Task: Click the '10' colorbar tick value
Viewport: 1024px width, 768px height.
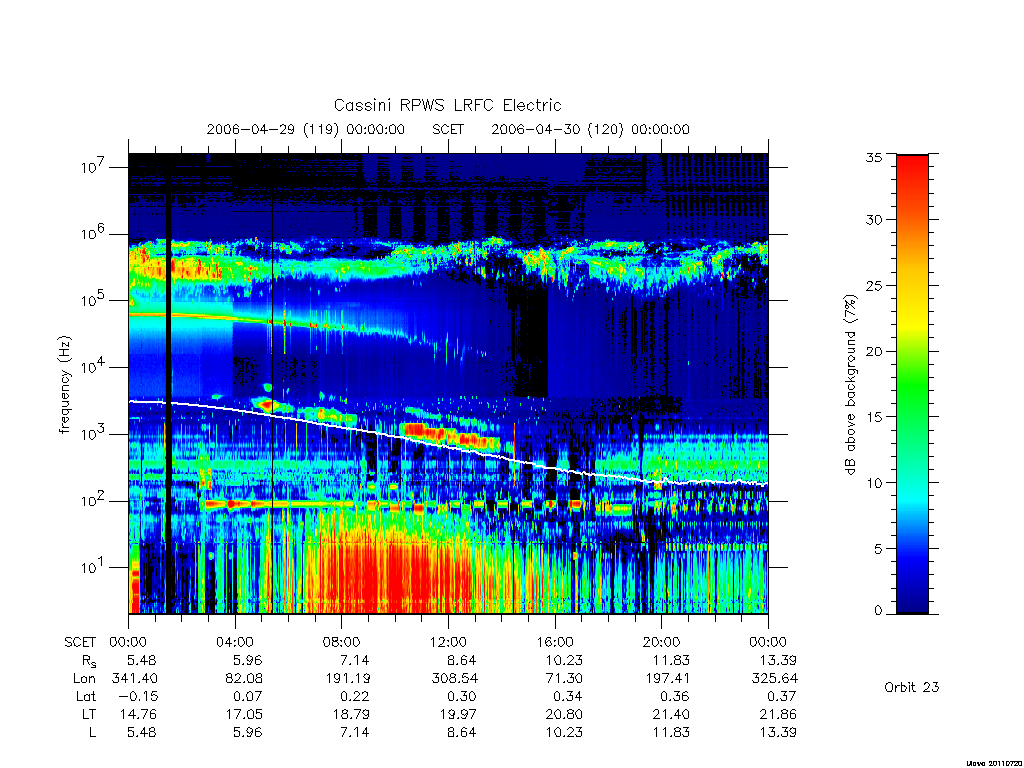Action: pyautogui.click(x=873, y=483)
